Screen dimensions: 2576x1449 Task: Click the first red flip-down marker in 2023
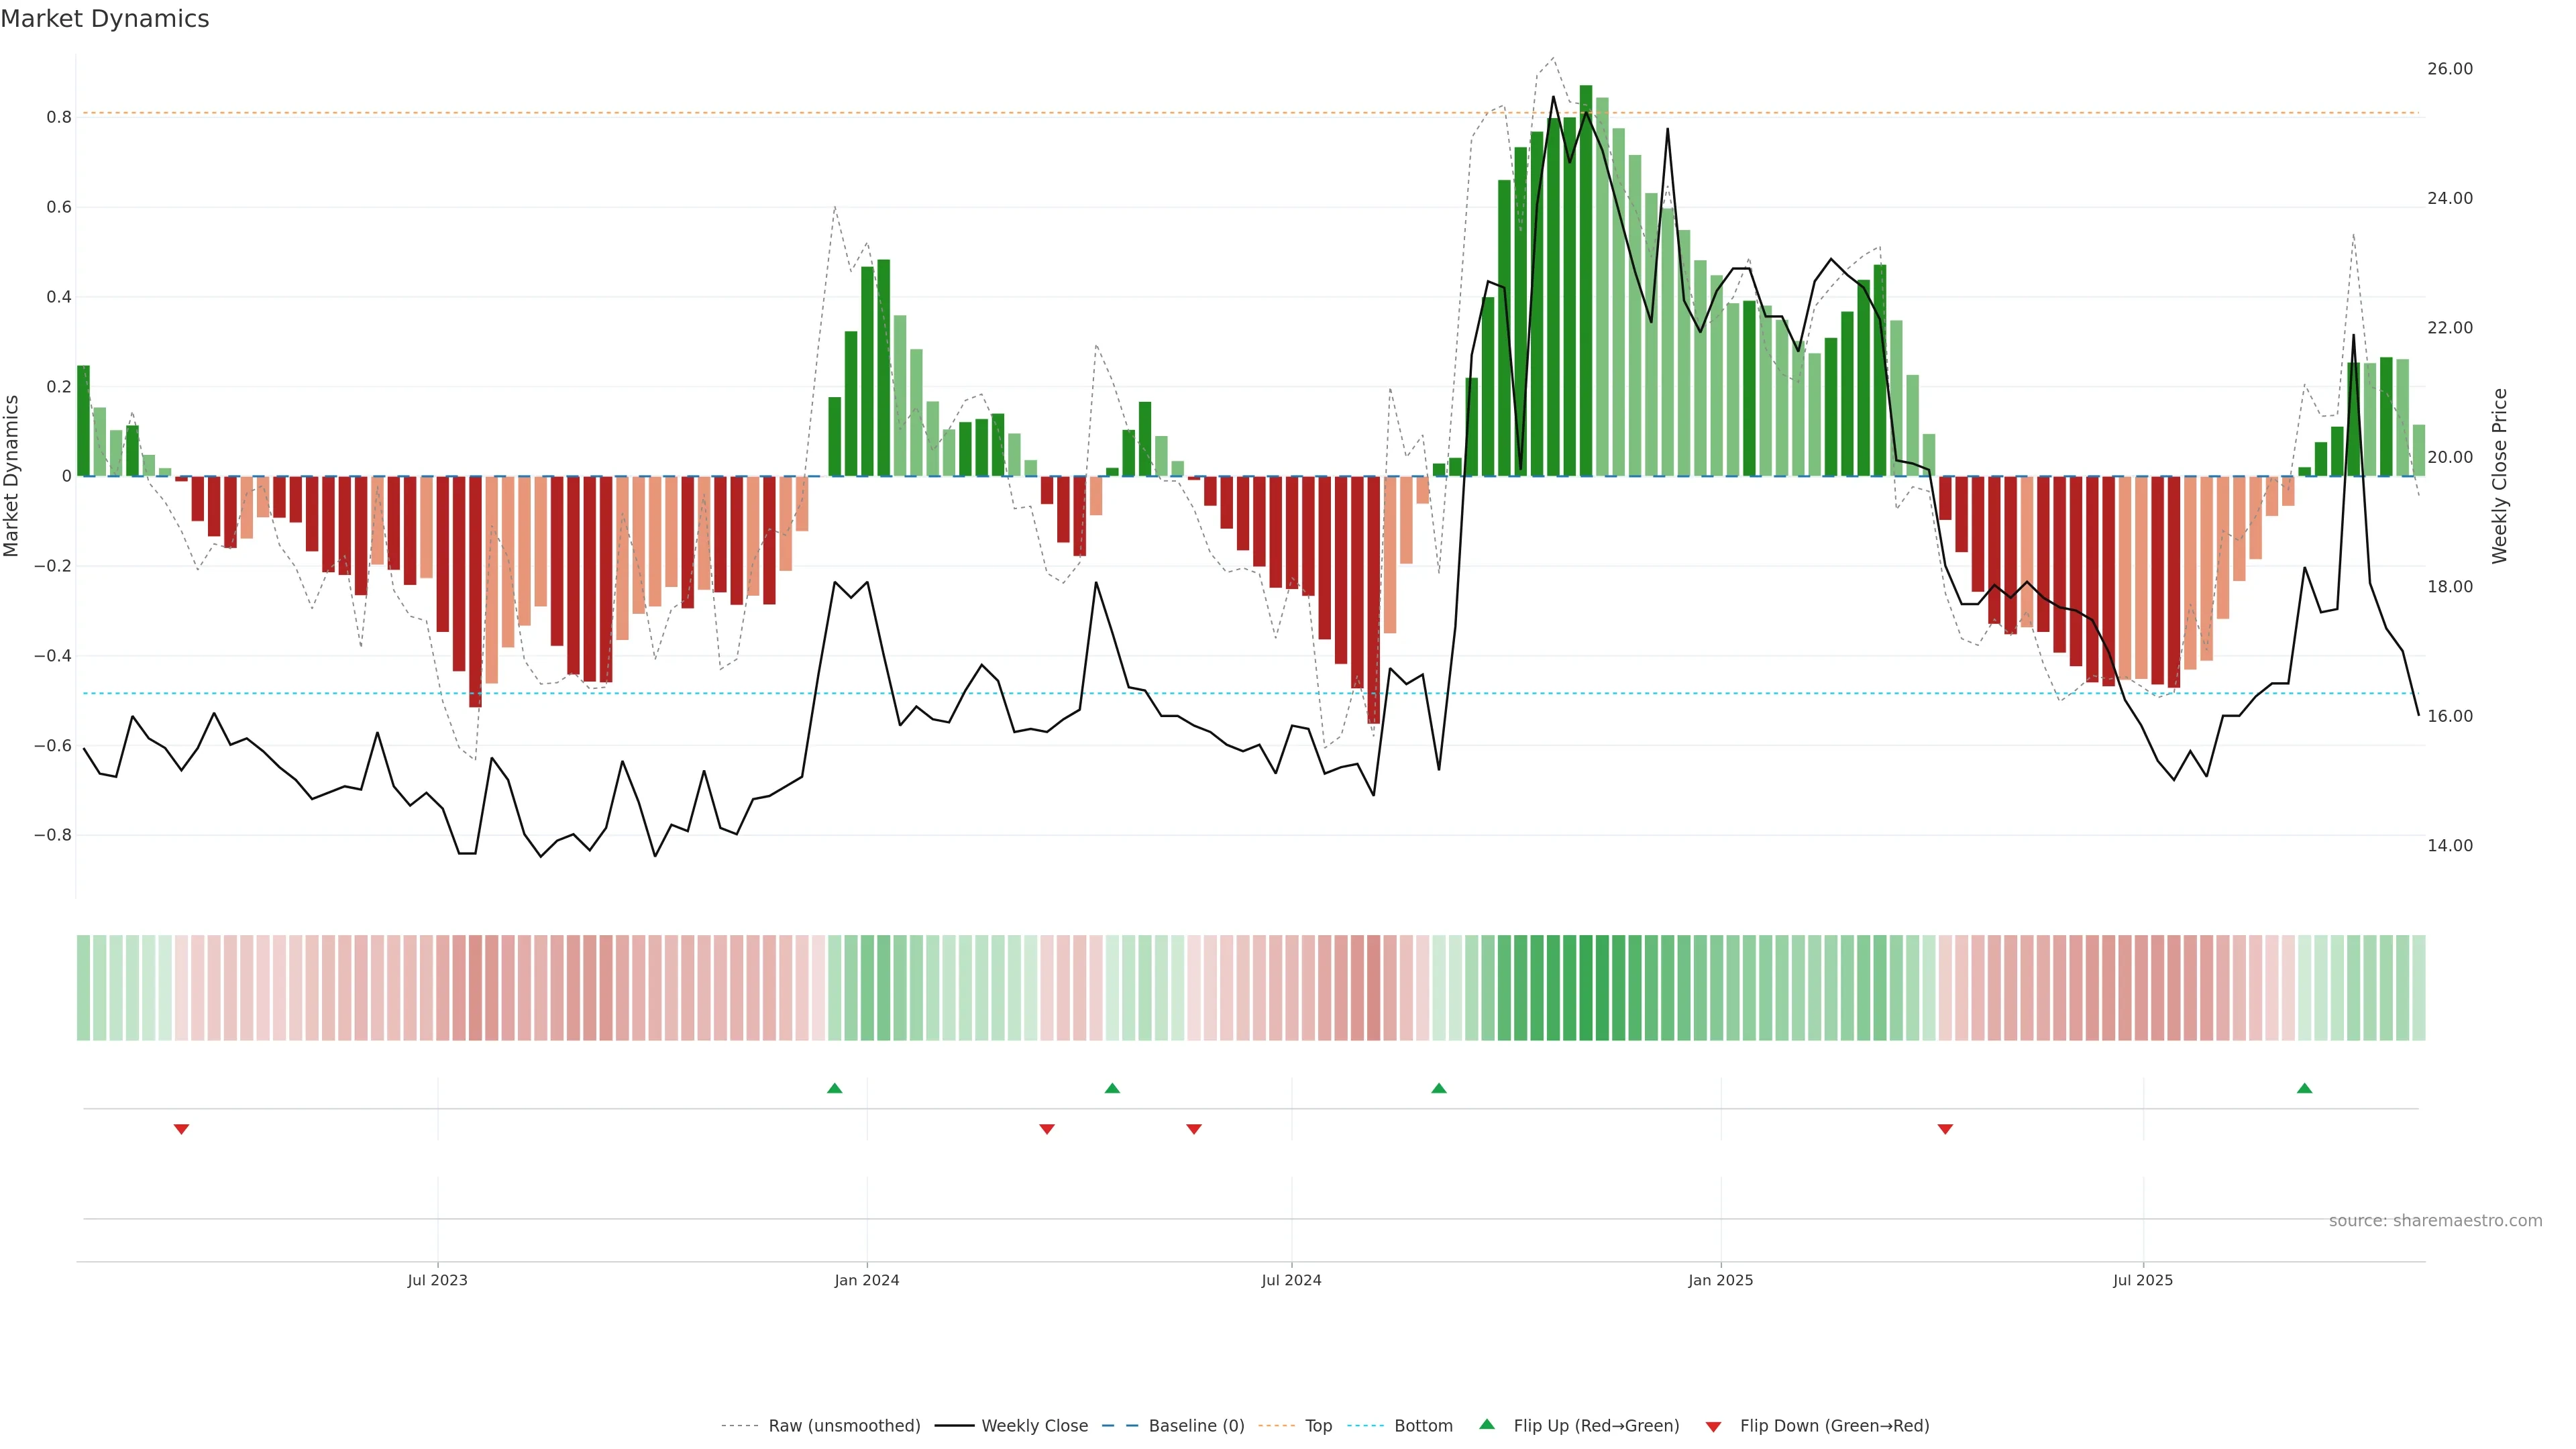(x=181, y=1129)
